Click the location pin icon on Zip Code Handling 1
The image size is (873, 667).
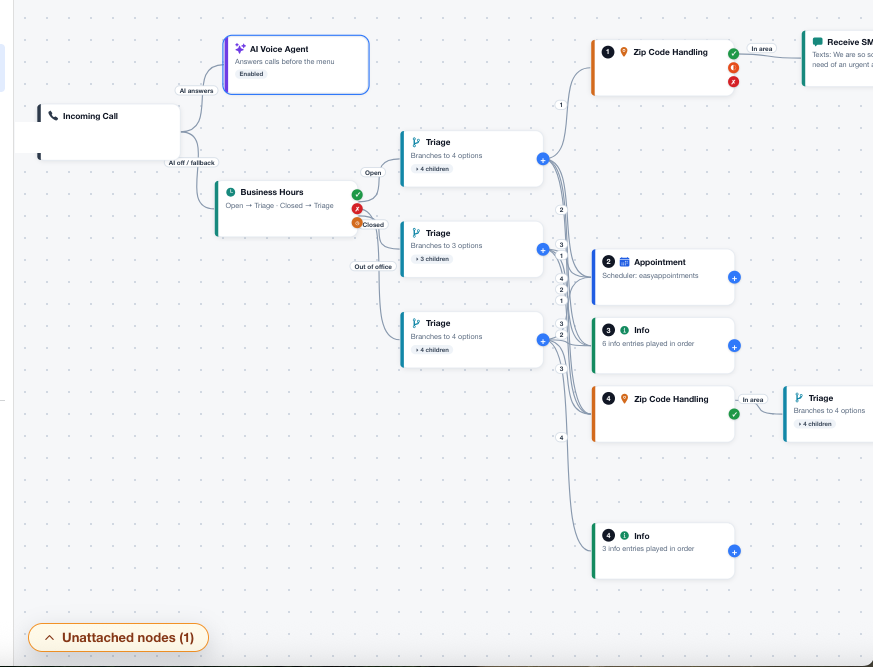624,52
